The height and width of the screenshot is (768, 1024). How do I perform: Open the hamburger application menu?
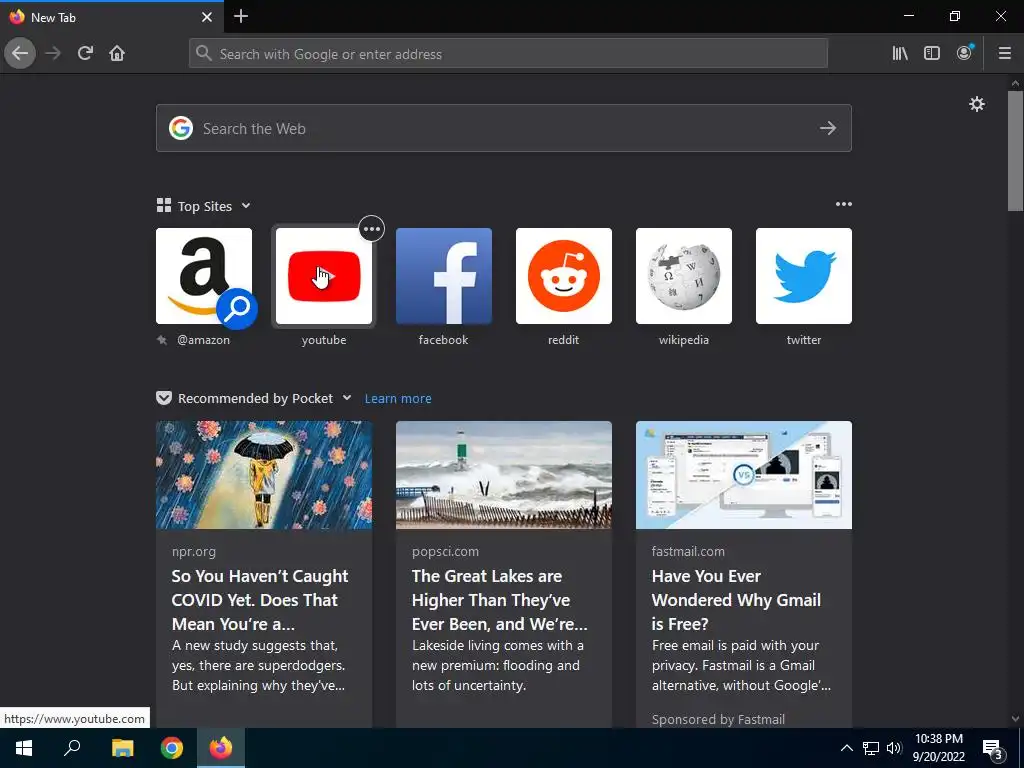pos(1004,54)
